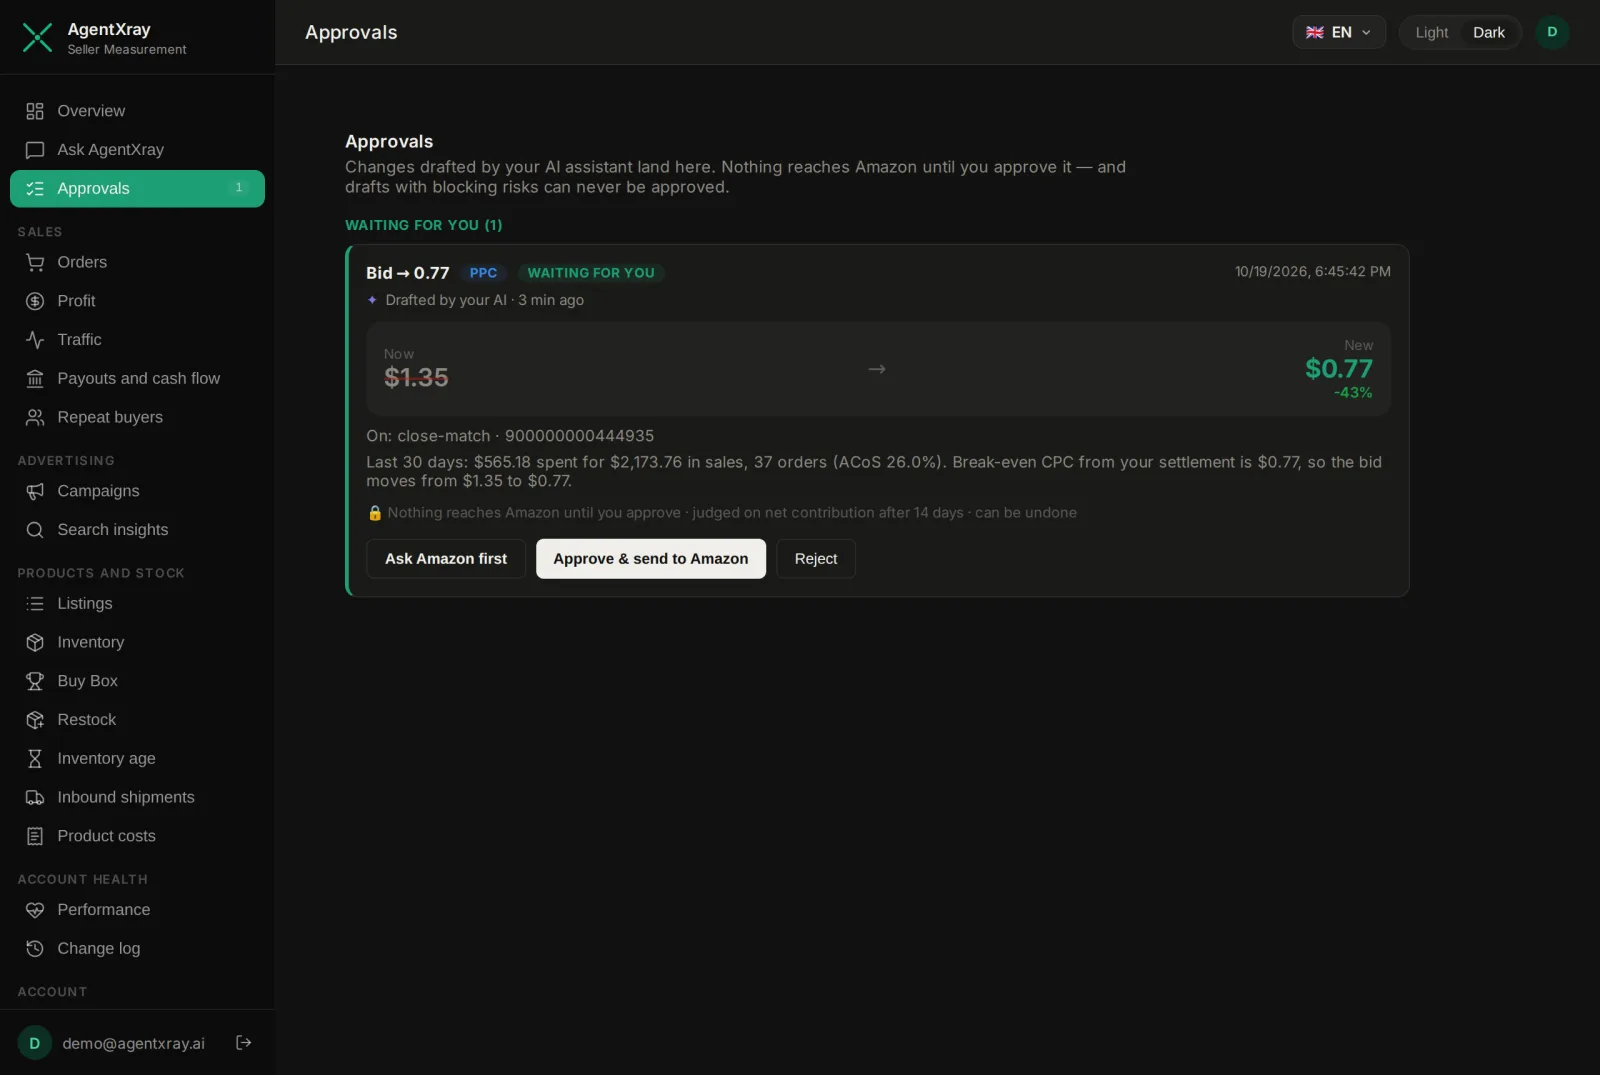Click the new bid value $0.77
Viewport: 1600px width, 1075px height.
(x=1339, y=369)
